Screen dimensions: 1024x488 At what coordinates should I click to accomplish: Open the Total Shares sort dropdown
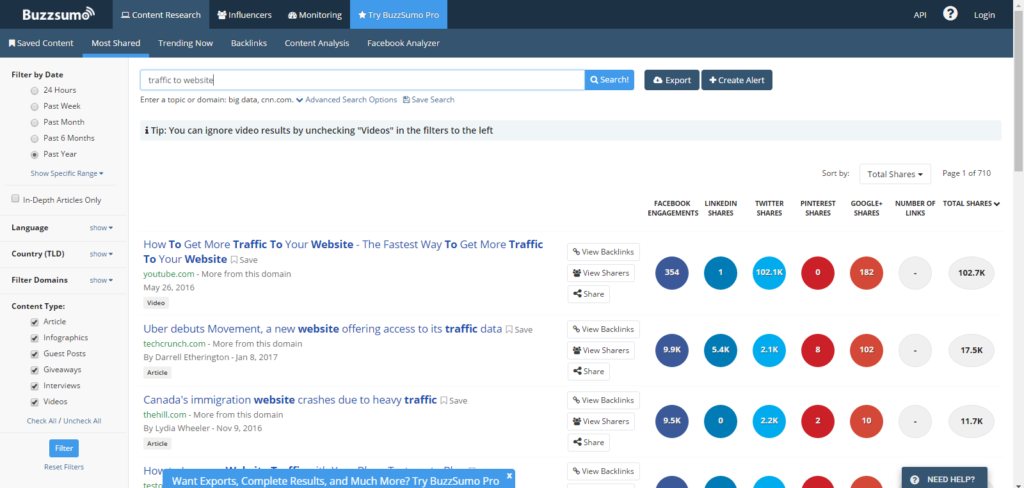coord(894,174)
